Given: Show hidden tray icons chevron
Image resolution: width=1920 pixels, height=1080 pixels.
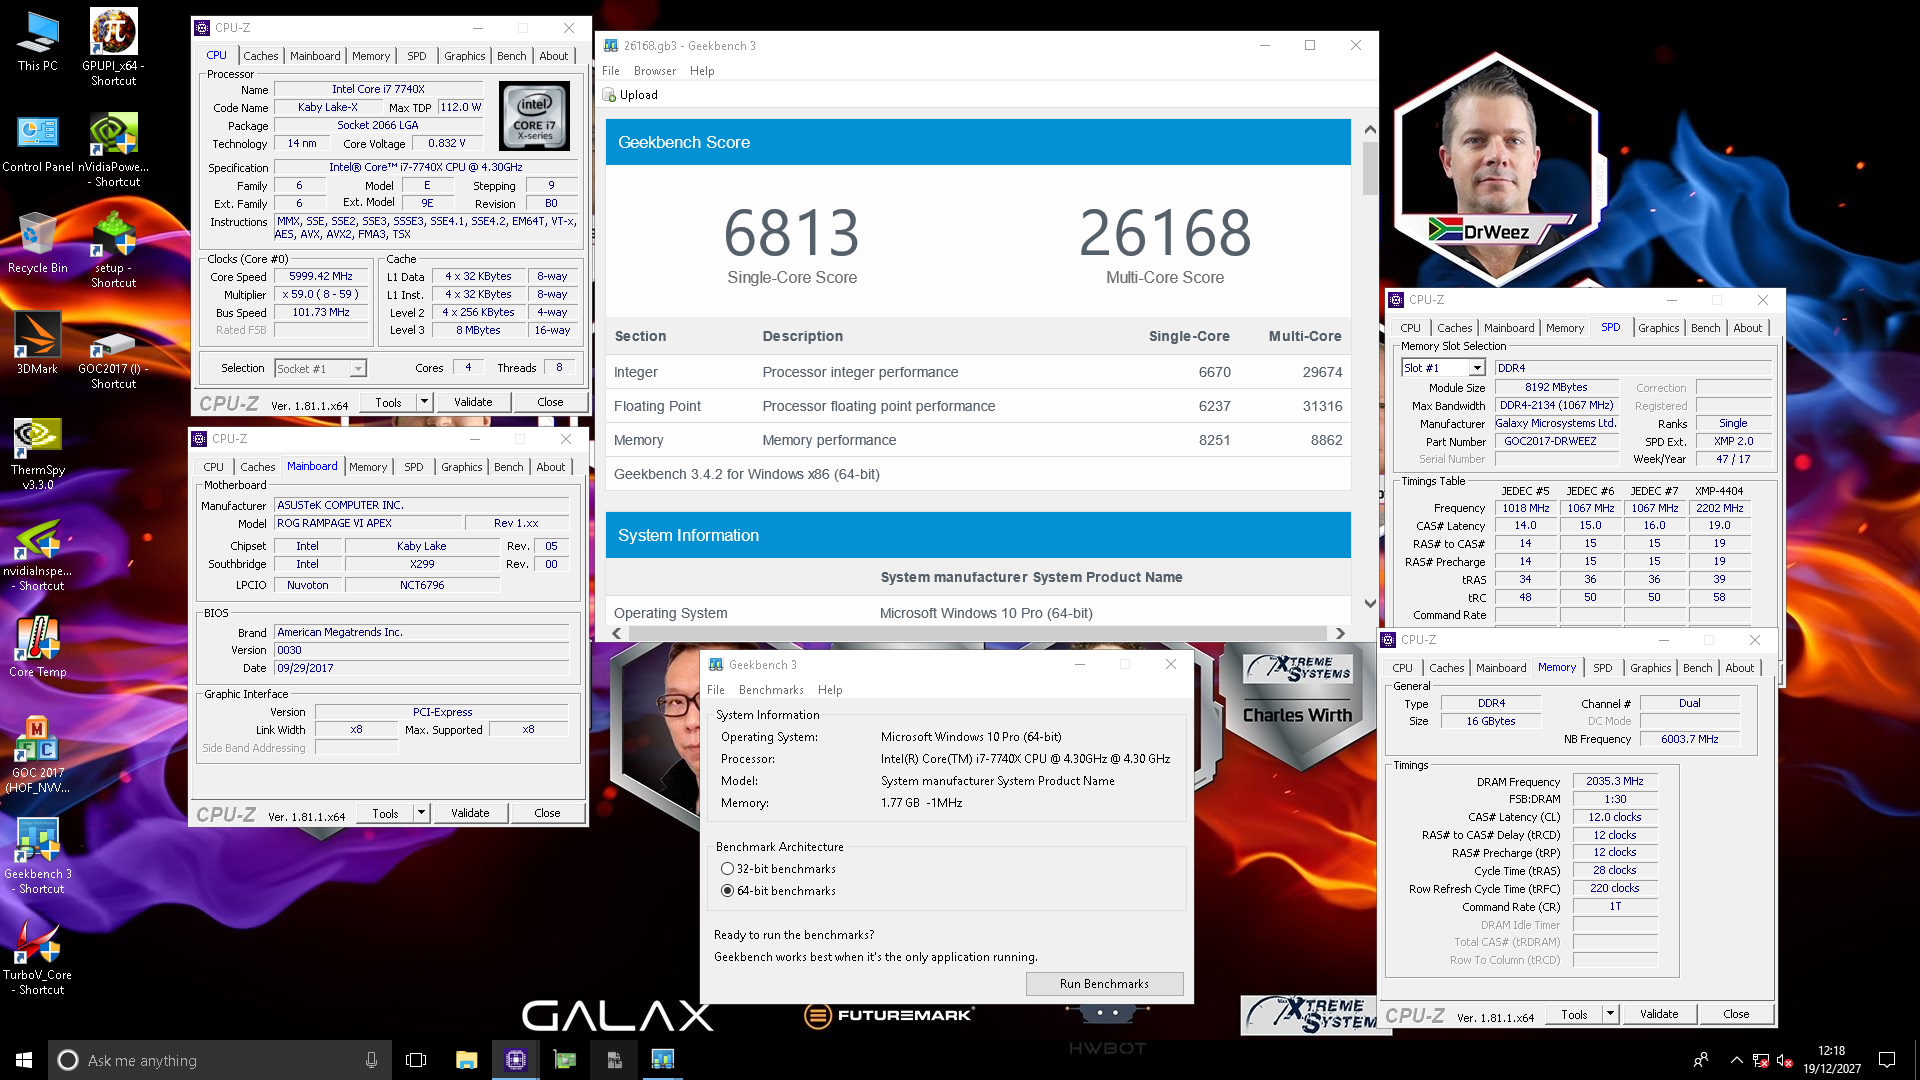Looking at the screenshot, I should tap(1737, 1060).
